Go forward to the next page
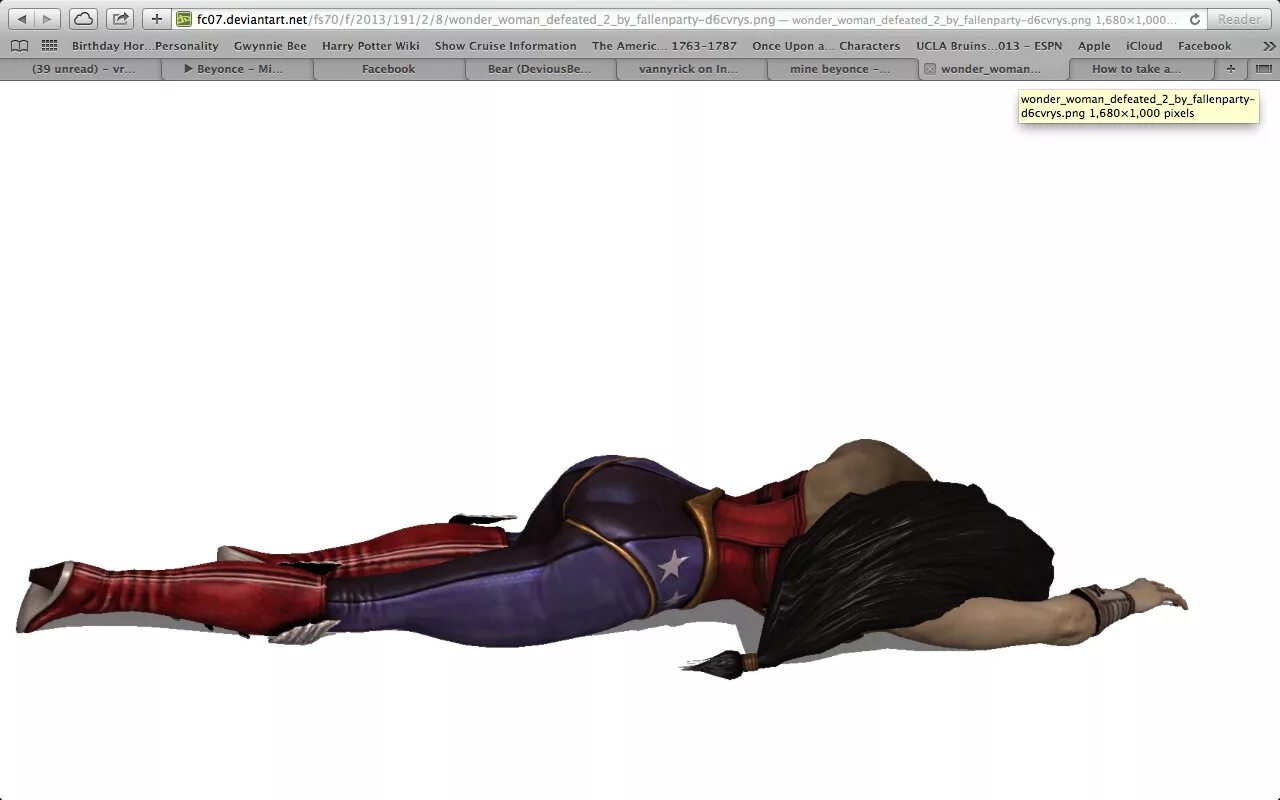Image resolution: width=1280 pixels, height=800 pixels. (47, 19)
